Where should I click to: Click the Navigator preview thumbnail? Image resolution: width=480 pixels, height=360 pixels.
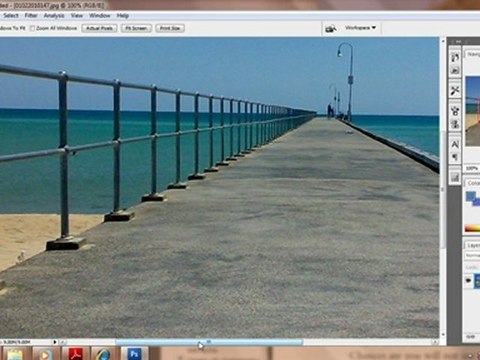pyautogui.click(x=473, y=111)
